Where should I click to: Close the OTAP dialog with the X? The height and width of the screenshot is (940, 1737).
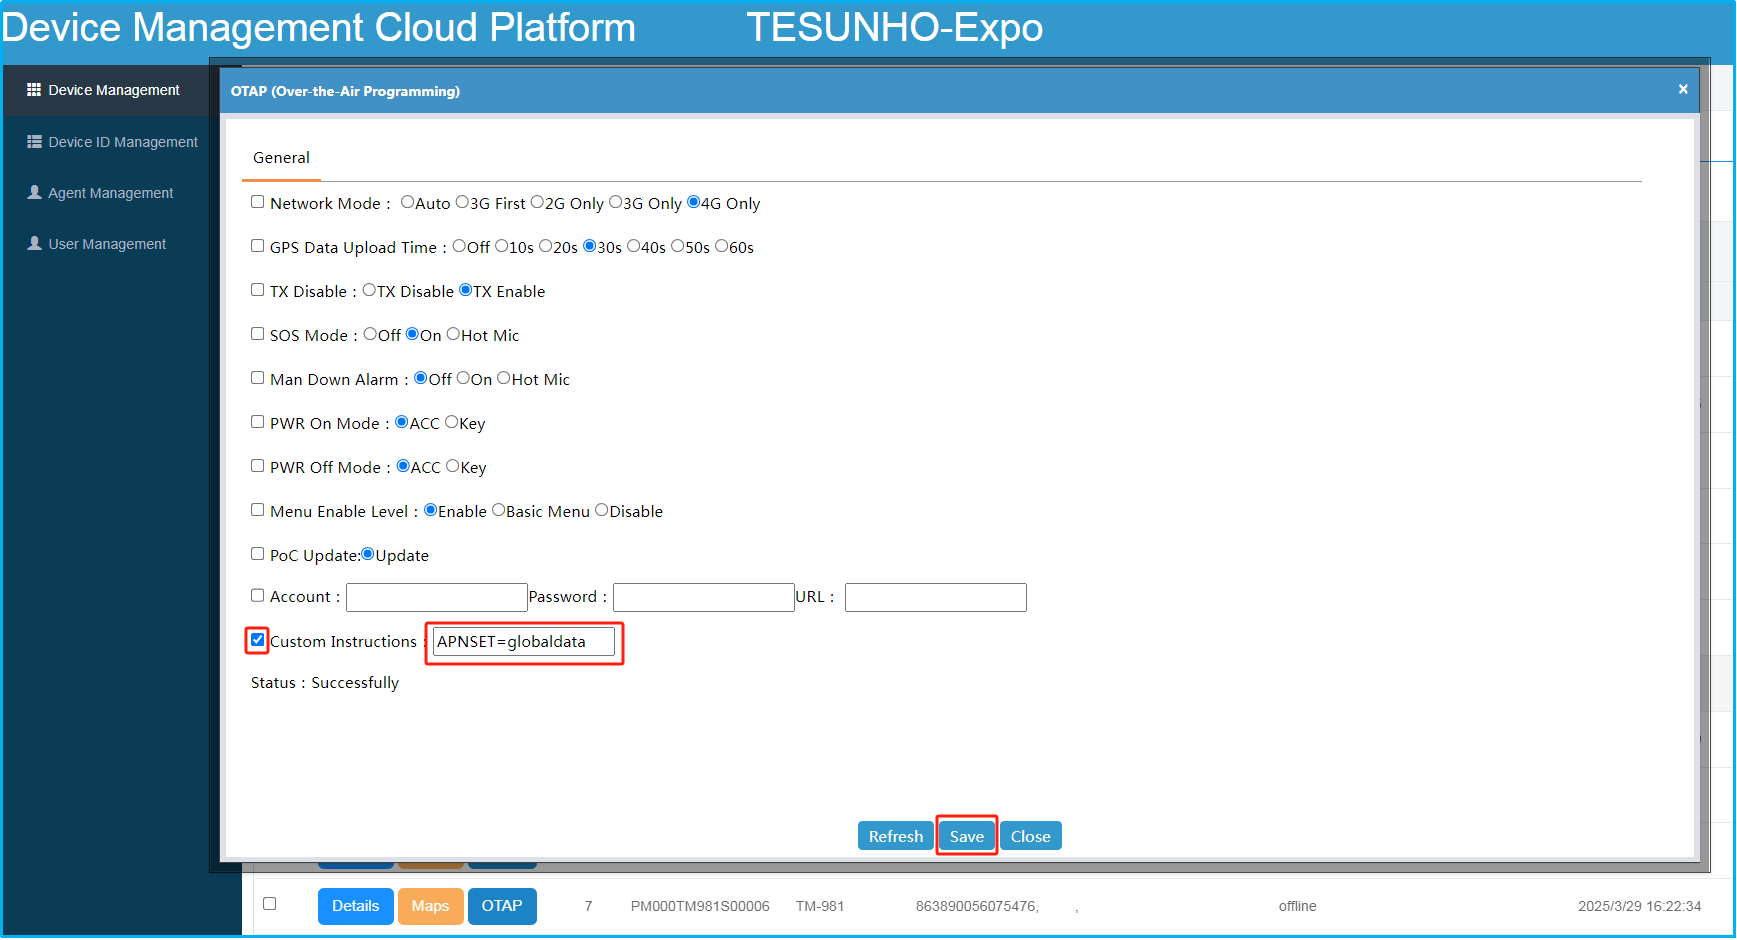tap(1683, 89)
